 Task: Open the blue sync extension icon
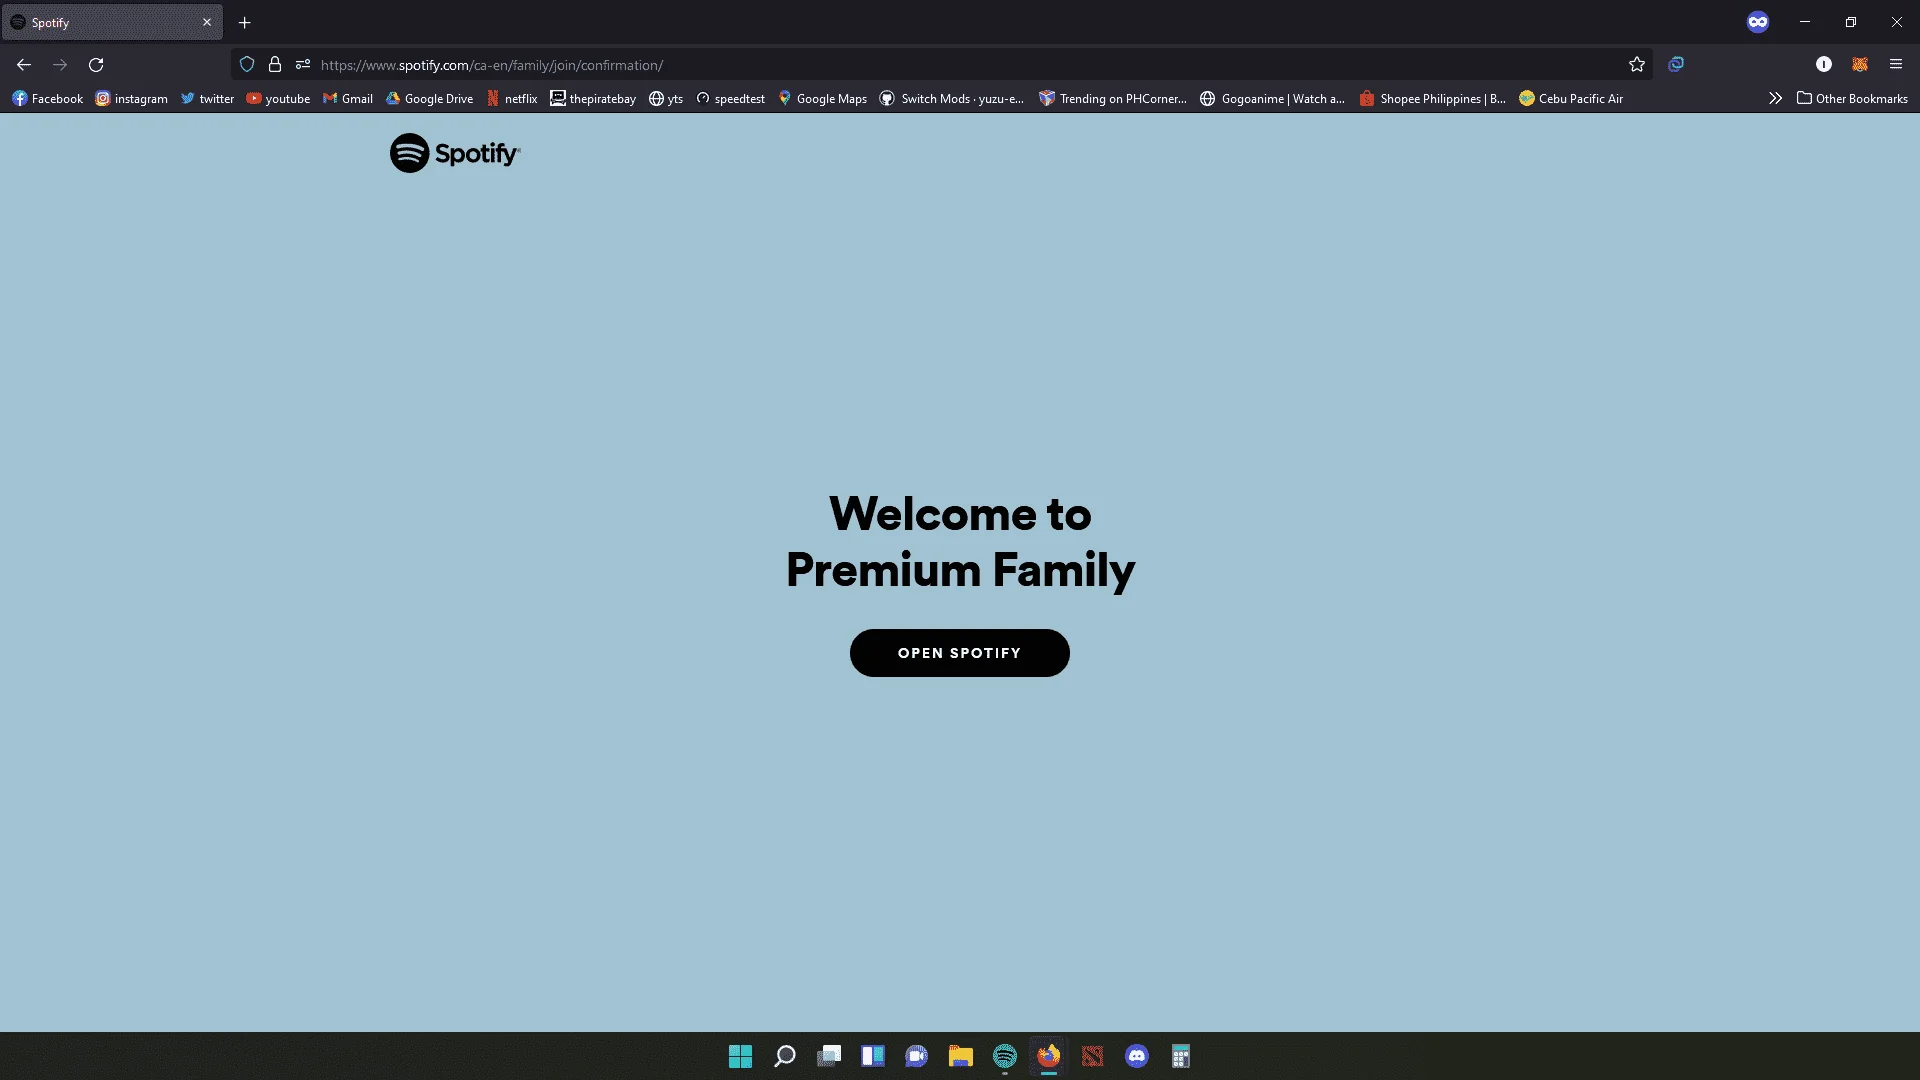1676,65
